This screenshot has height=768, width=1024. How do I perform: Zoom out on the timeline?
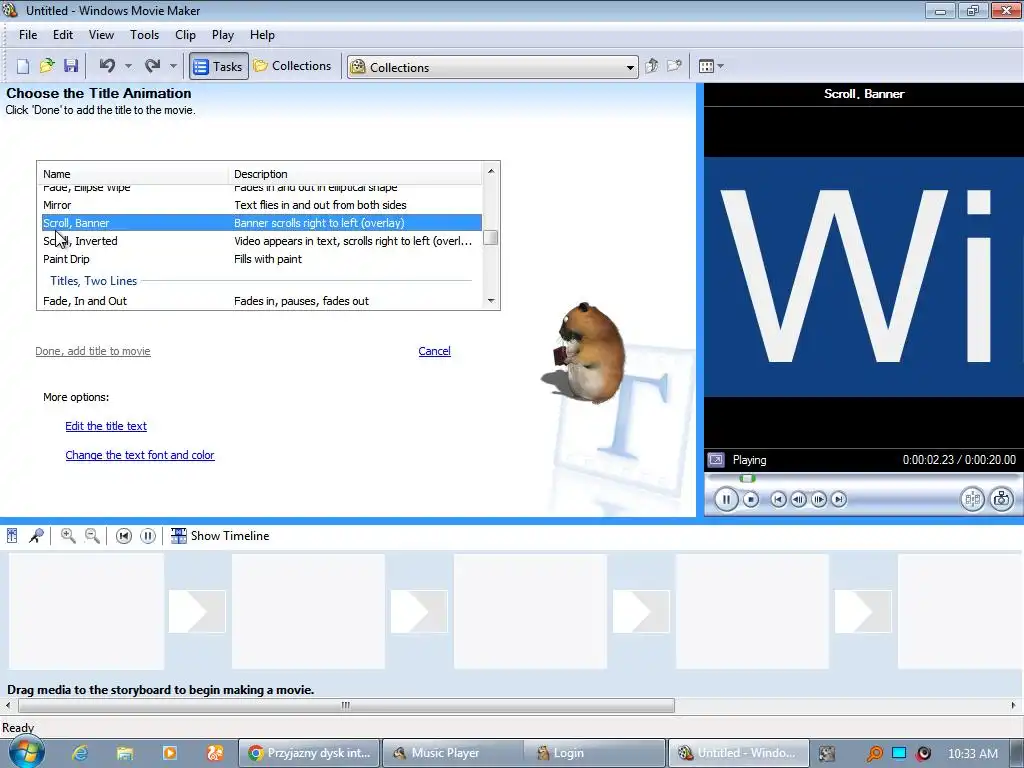[92, 536]
